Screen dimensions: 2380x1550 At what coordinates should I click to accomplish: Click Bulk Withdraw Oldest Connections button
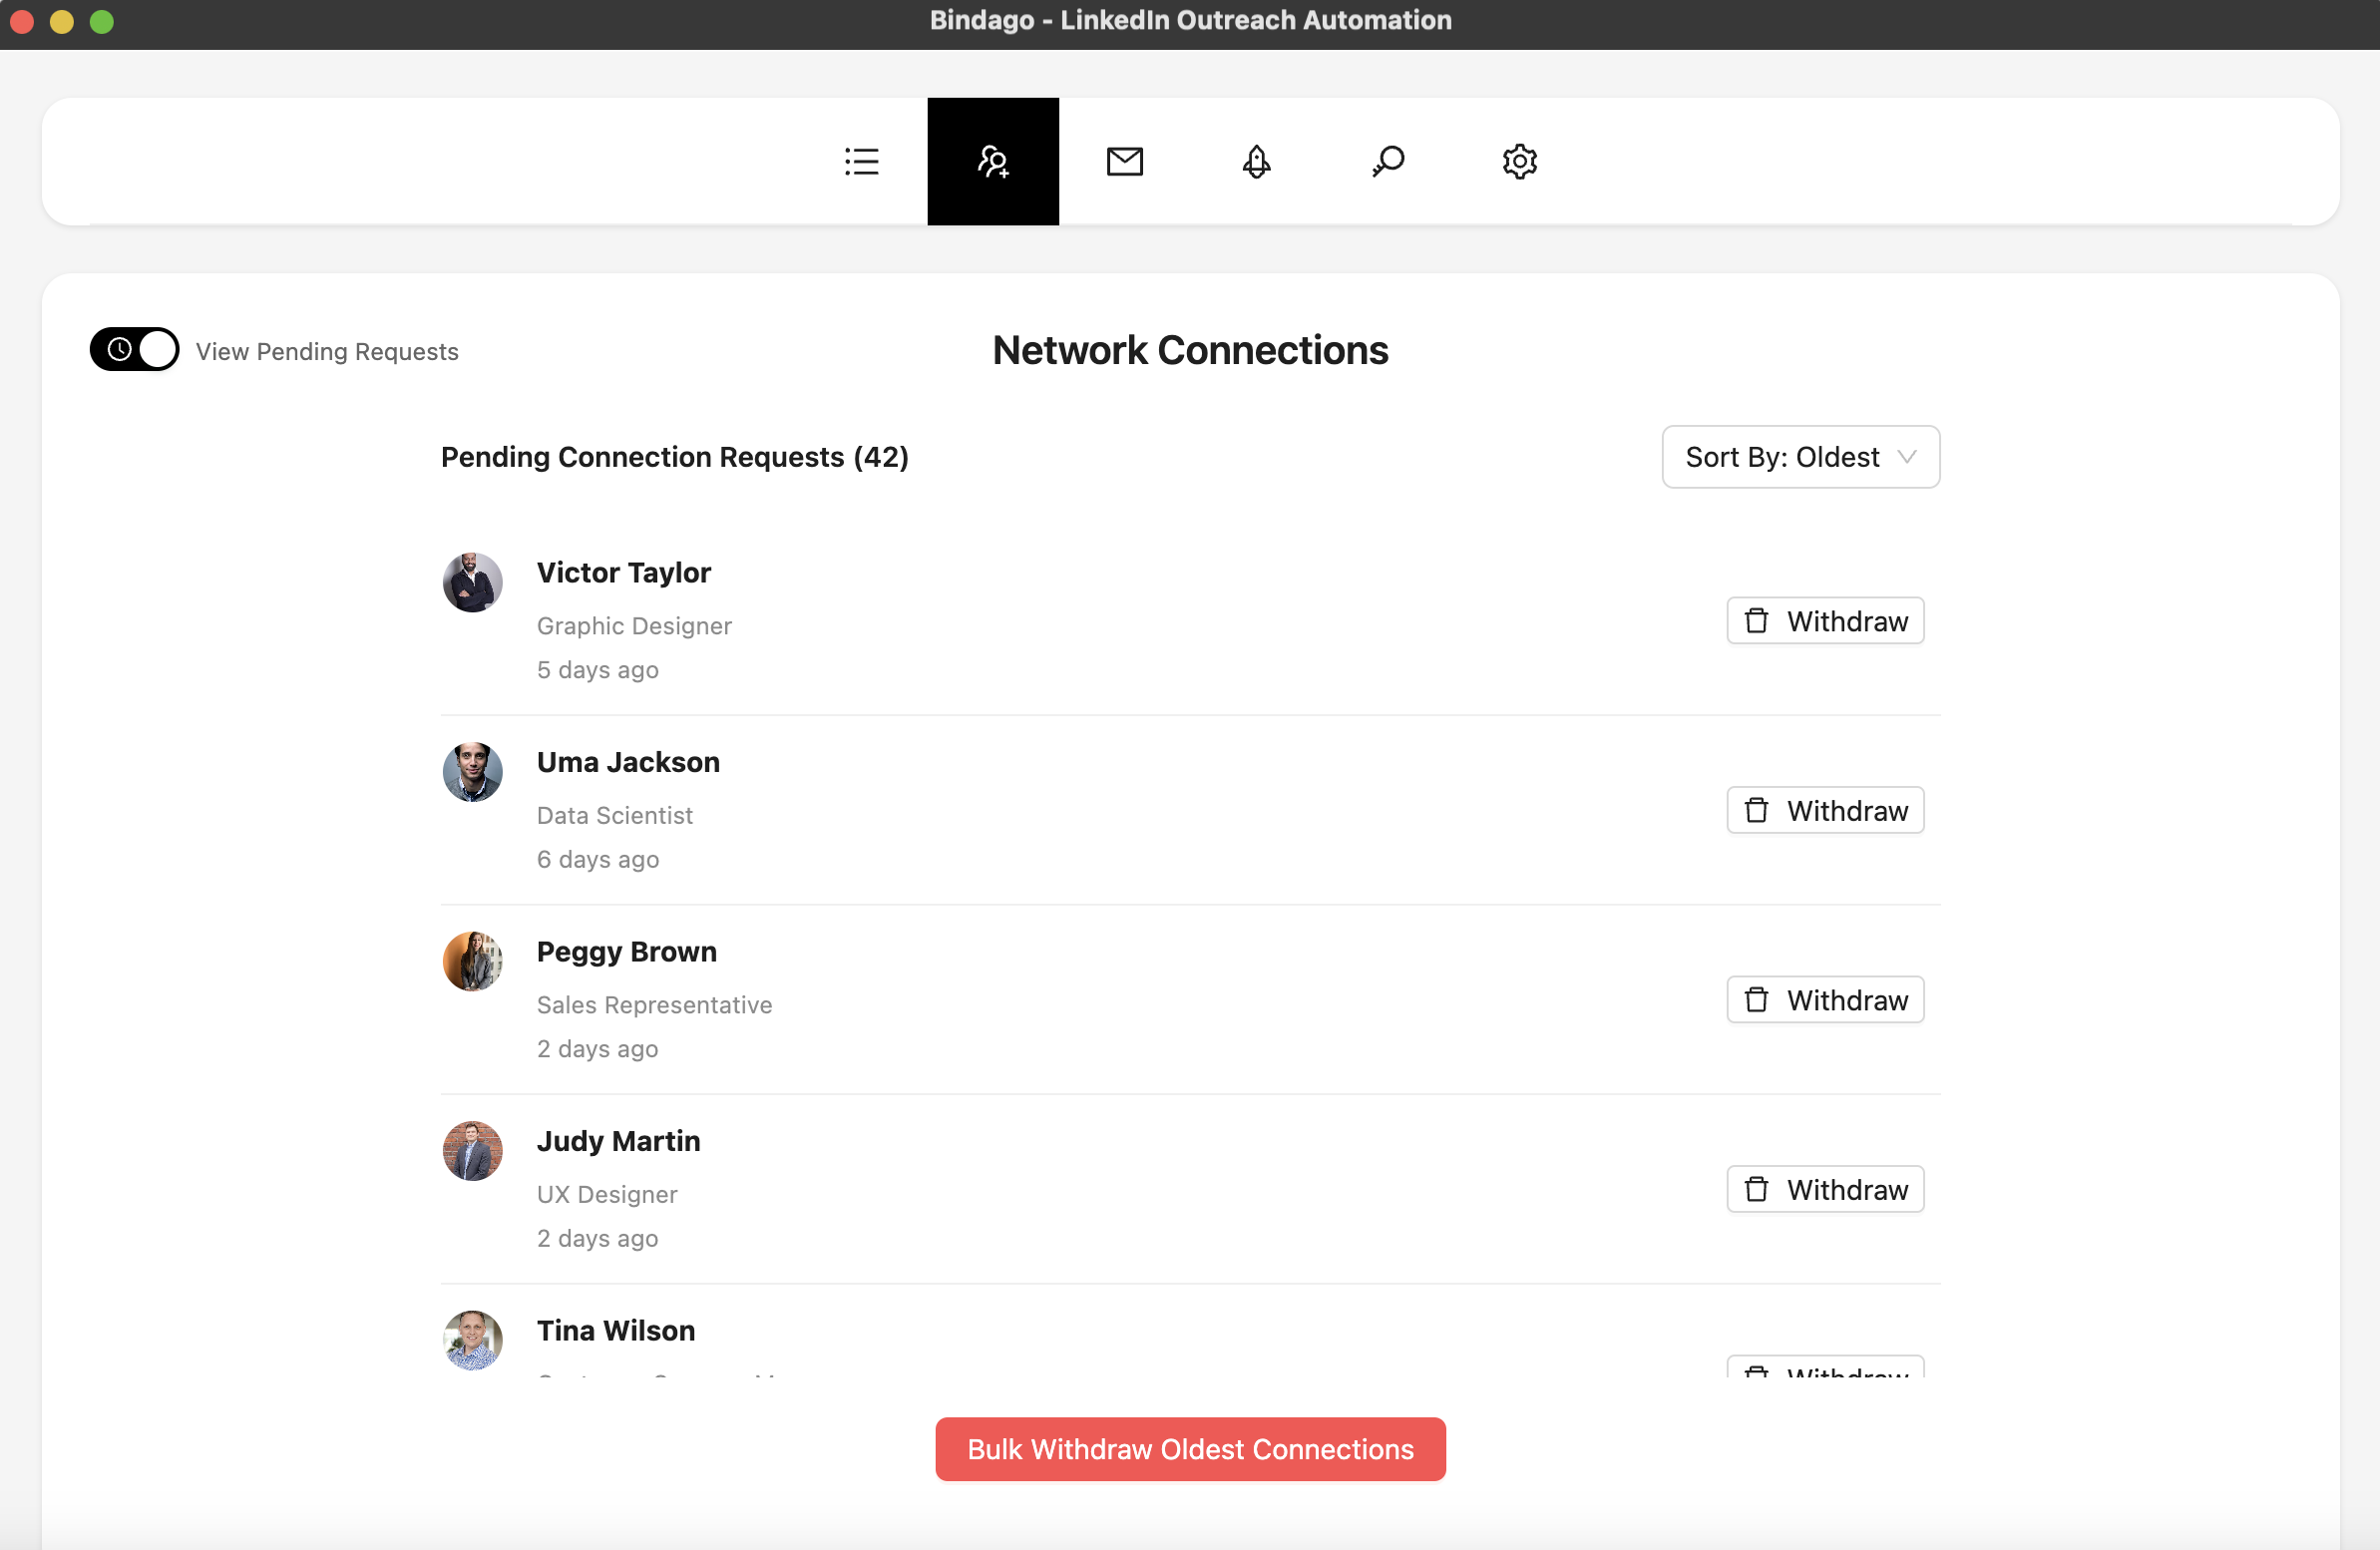click(x=1190, y=1449)
